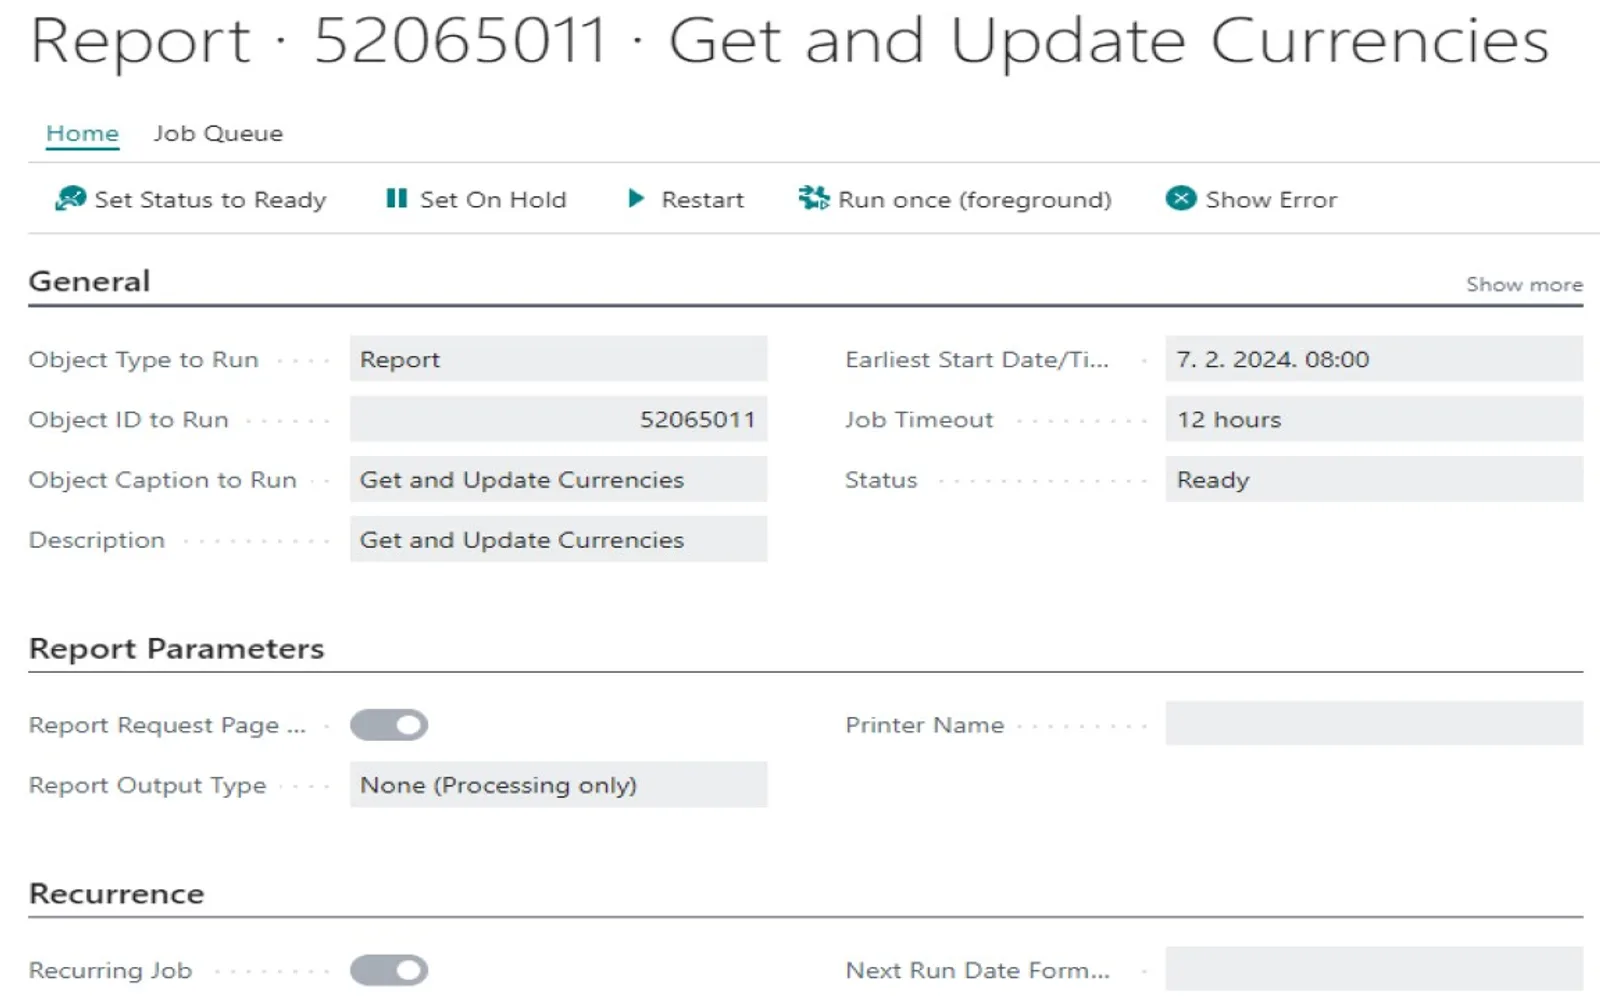This screenshot has height=1000, width=1600.
Task: Click the empty Printer Name field
Action: click(1374, 723)
